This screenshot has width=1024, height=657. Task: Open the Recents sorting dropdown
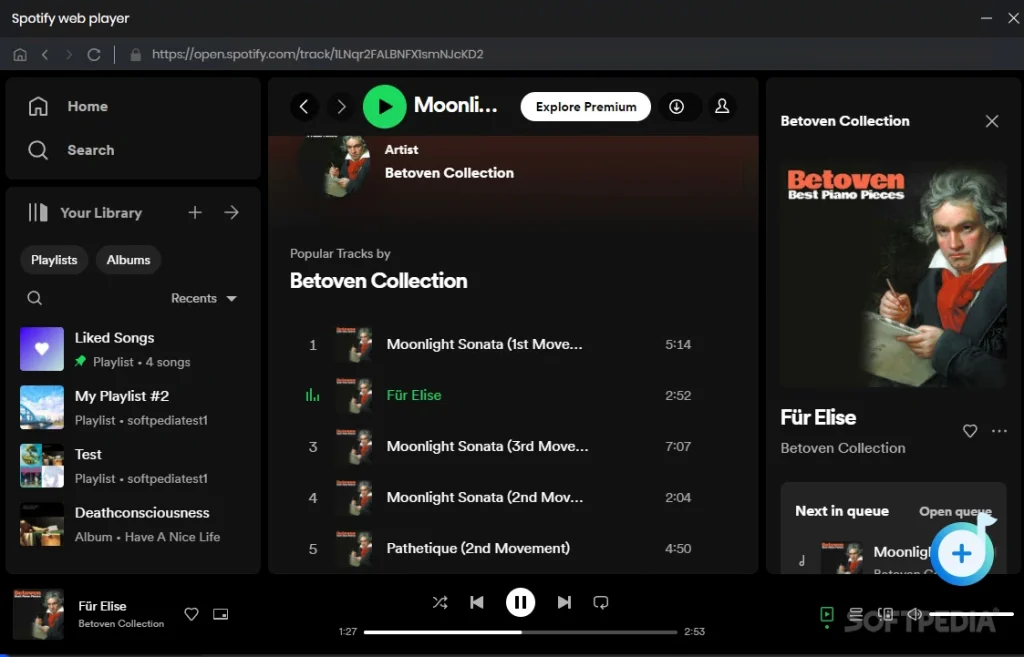click(203, 298)
